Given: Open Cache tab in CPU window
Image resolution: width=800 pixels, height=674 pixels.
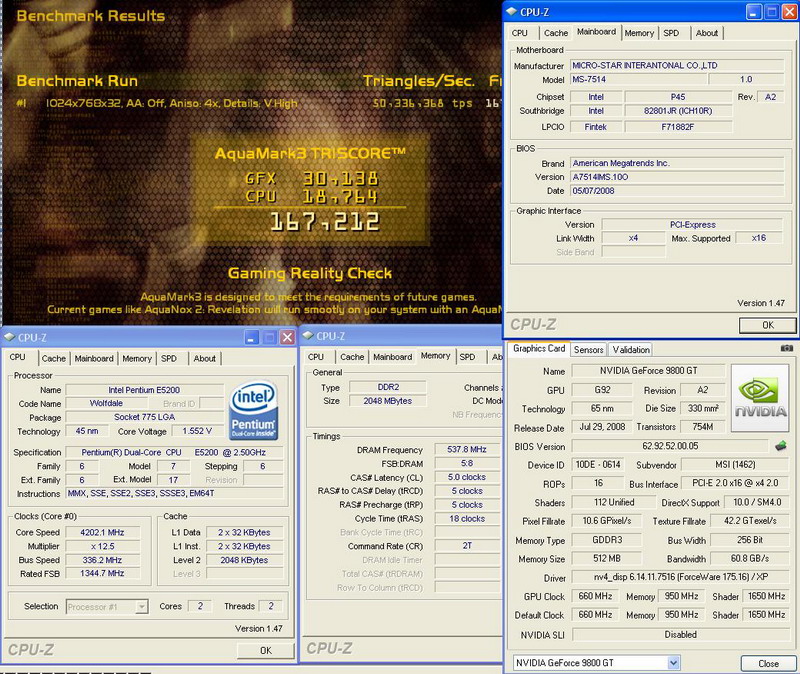Looking at the screenshot, I should [54, 358].
